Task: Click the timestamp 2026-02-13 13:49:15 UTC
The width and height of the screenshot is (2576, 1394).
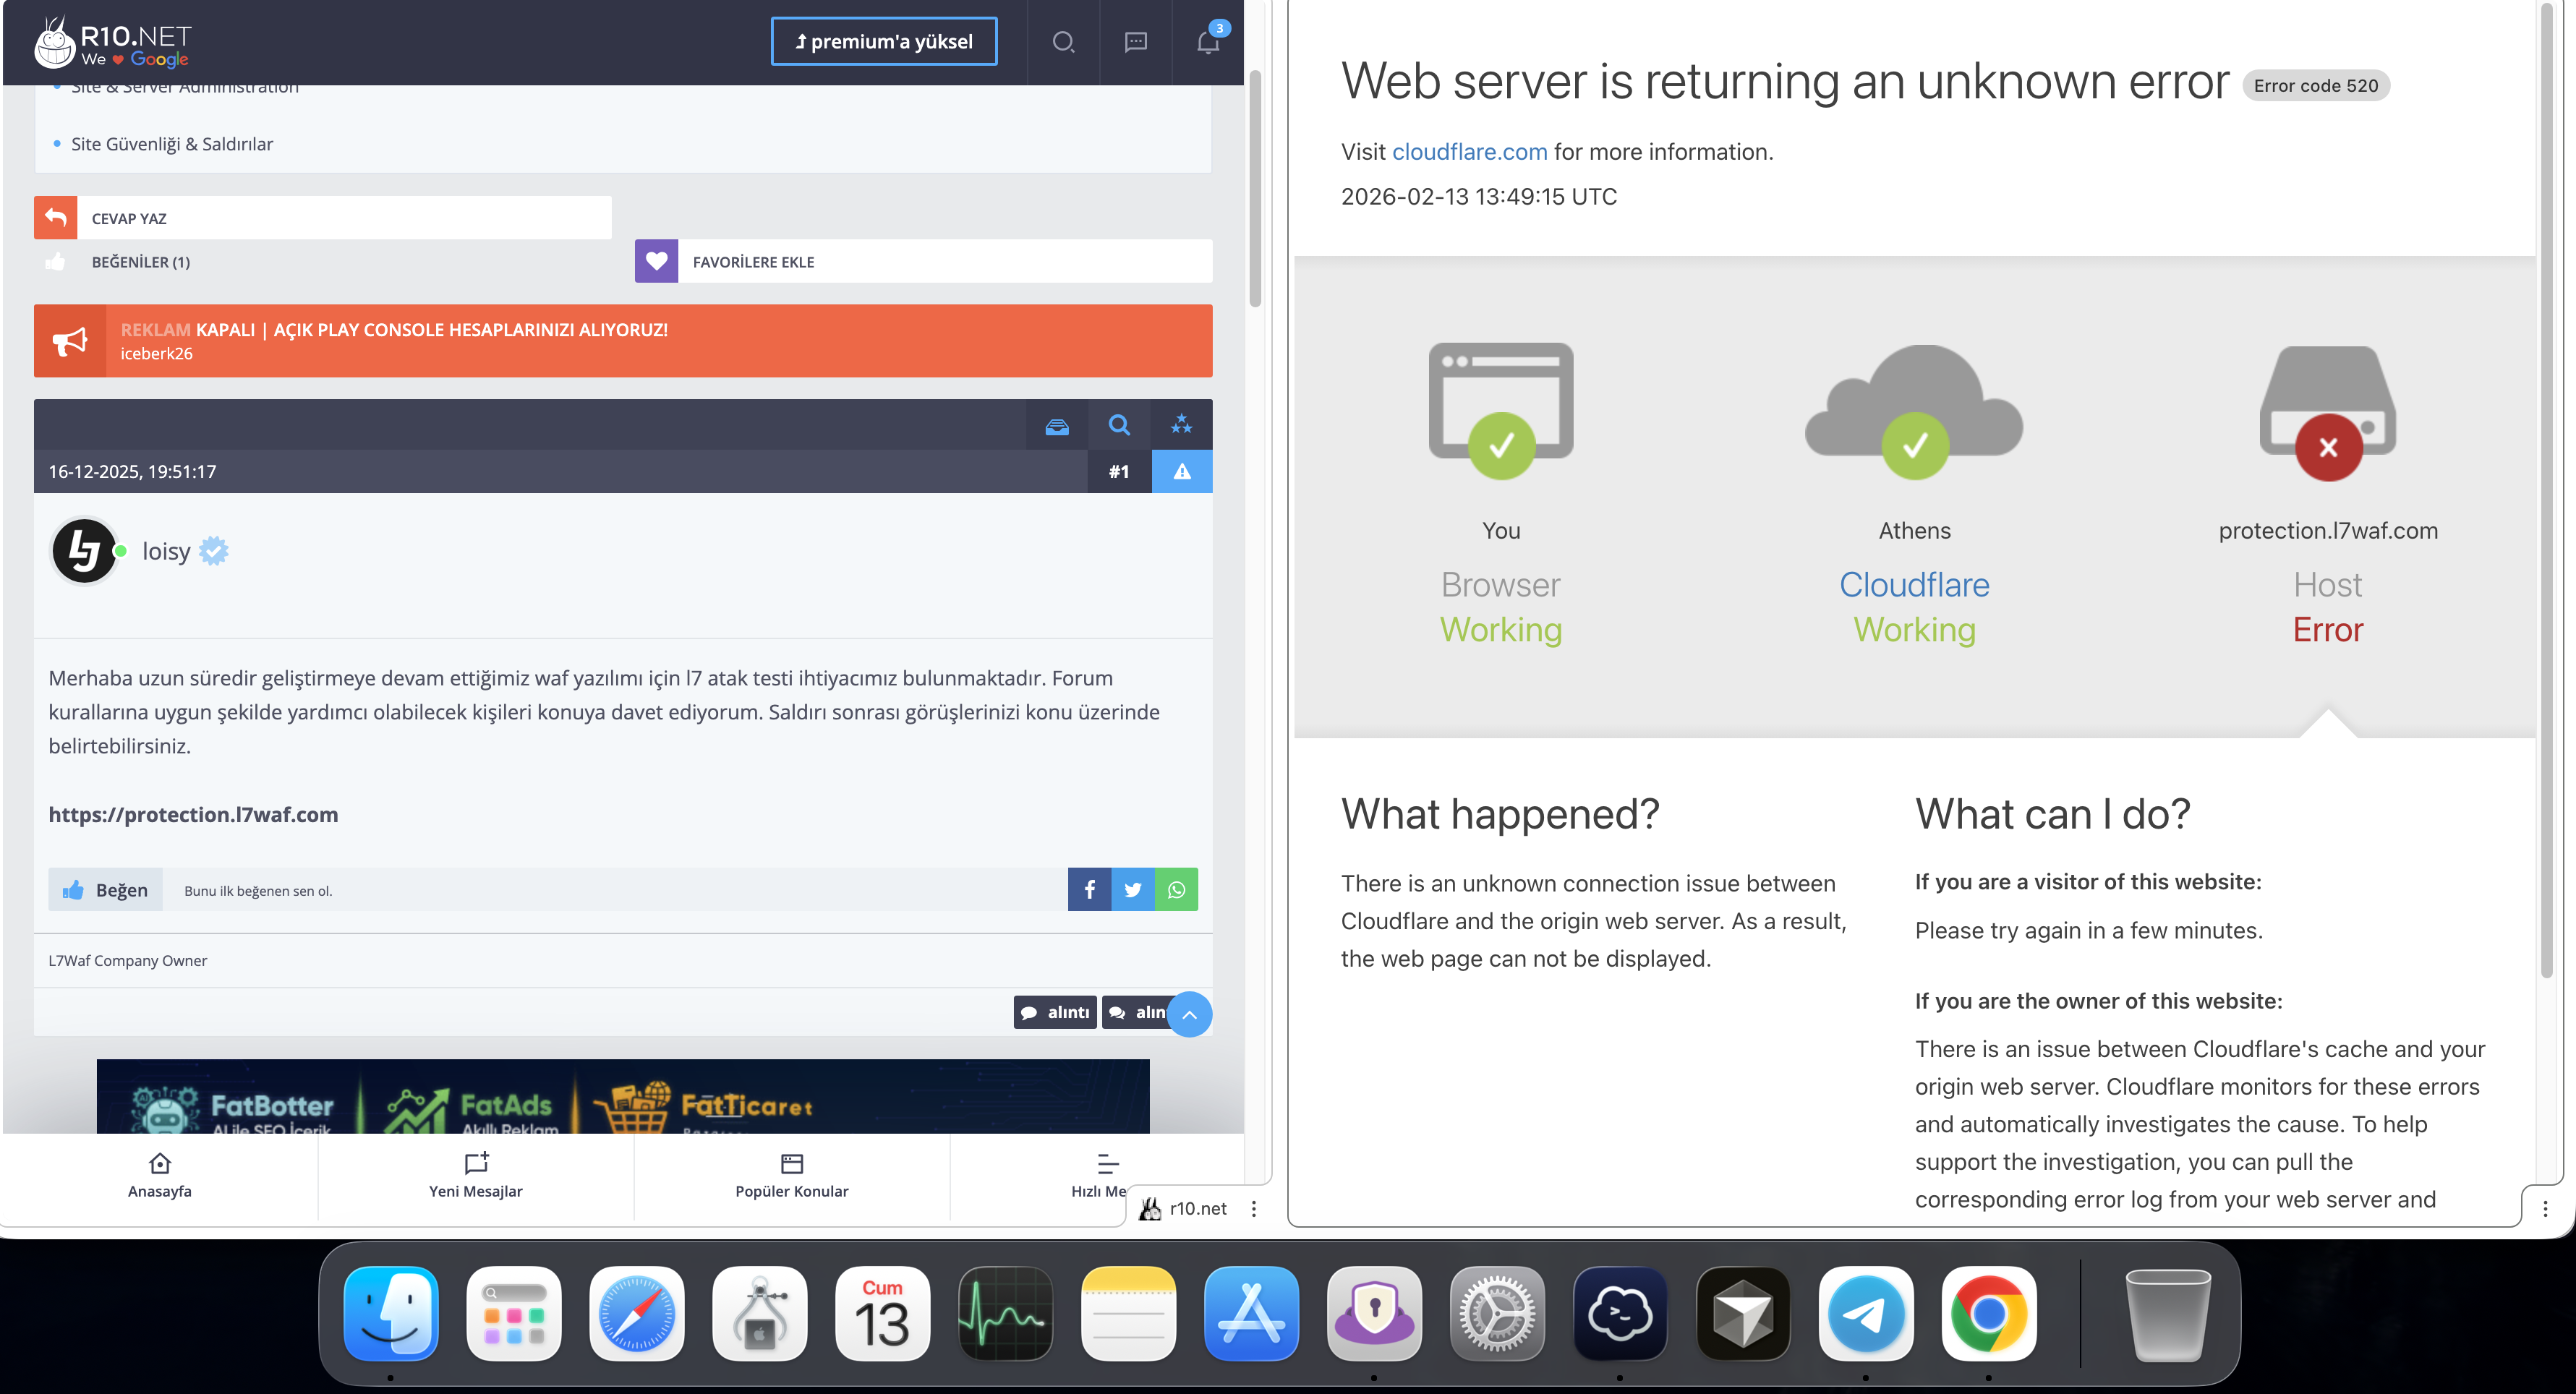Action: pyautogui.click(x=1479, y=196)
